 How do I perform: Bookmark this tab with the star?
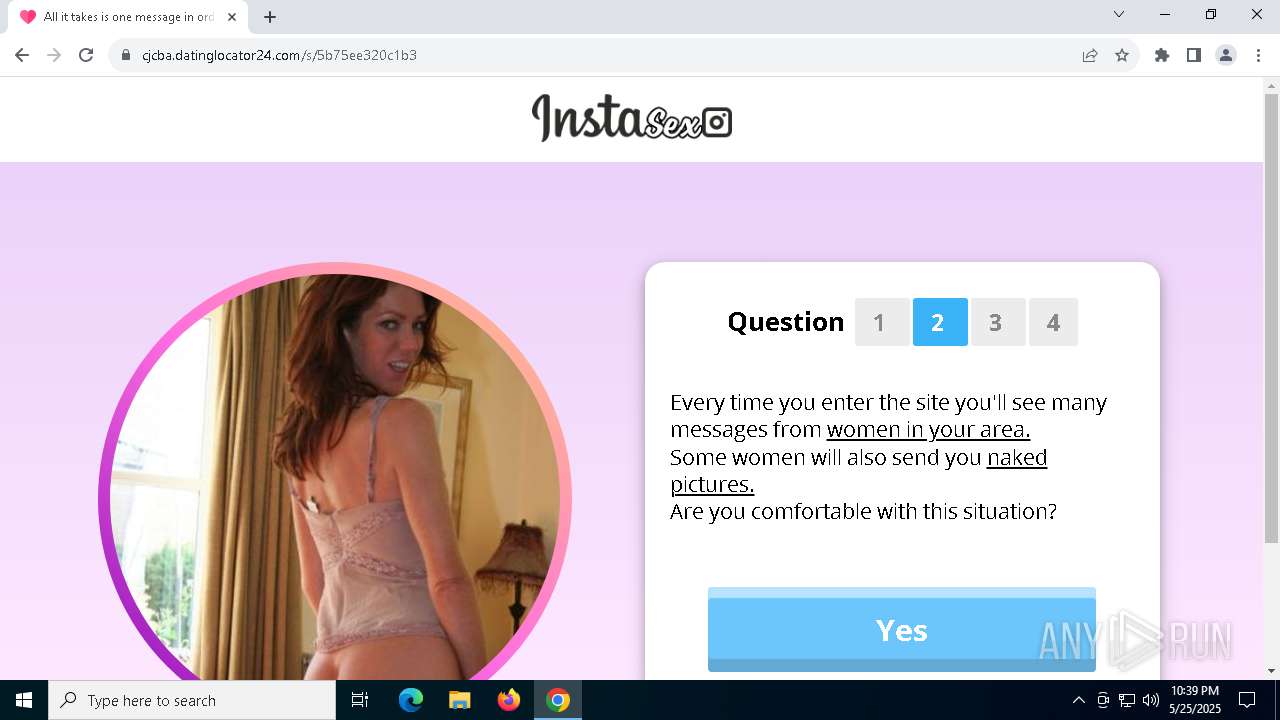1122,55
